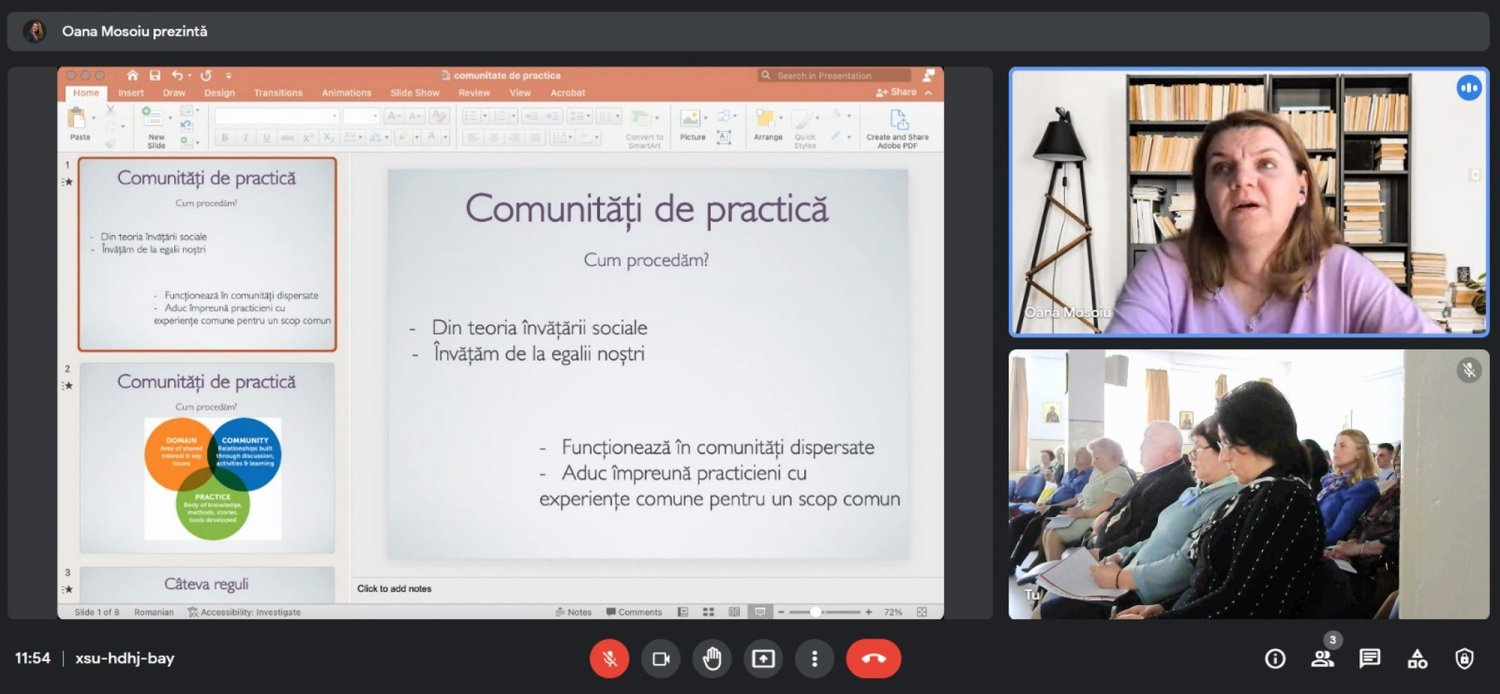Raise your hand in the meeting

pos(712,659)
